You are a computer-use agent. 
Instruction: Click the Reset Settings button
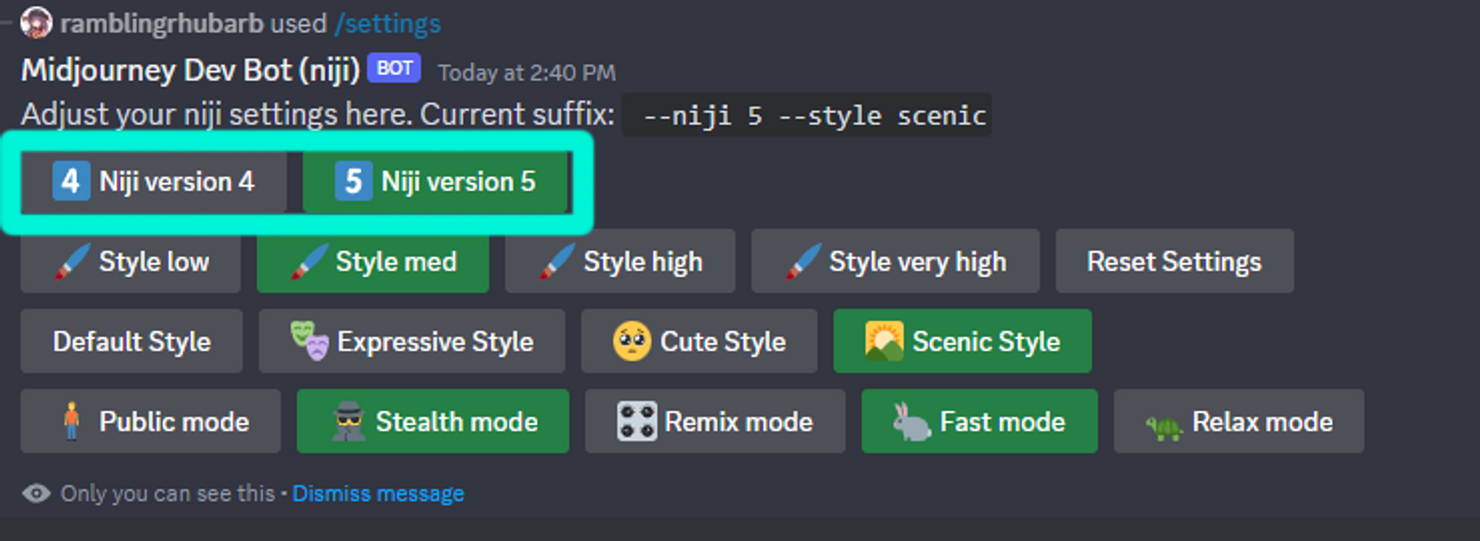1175,261
